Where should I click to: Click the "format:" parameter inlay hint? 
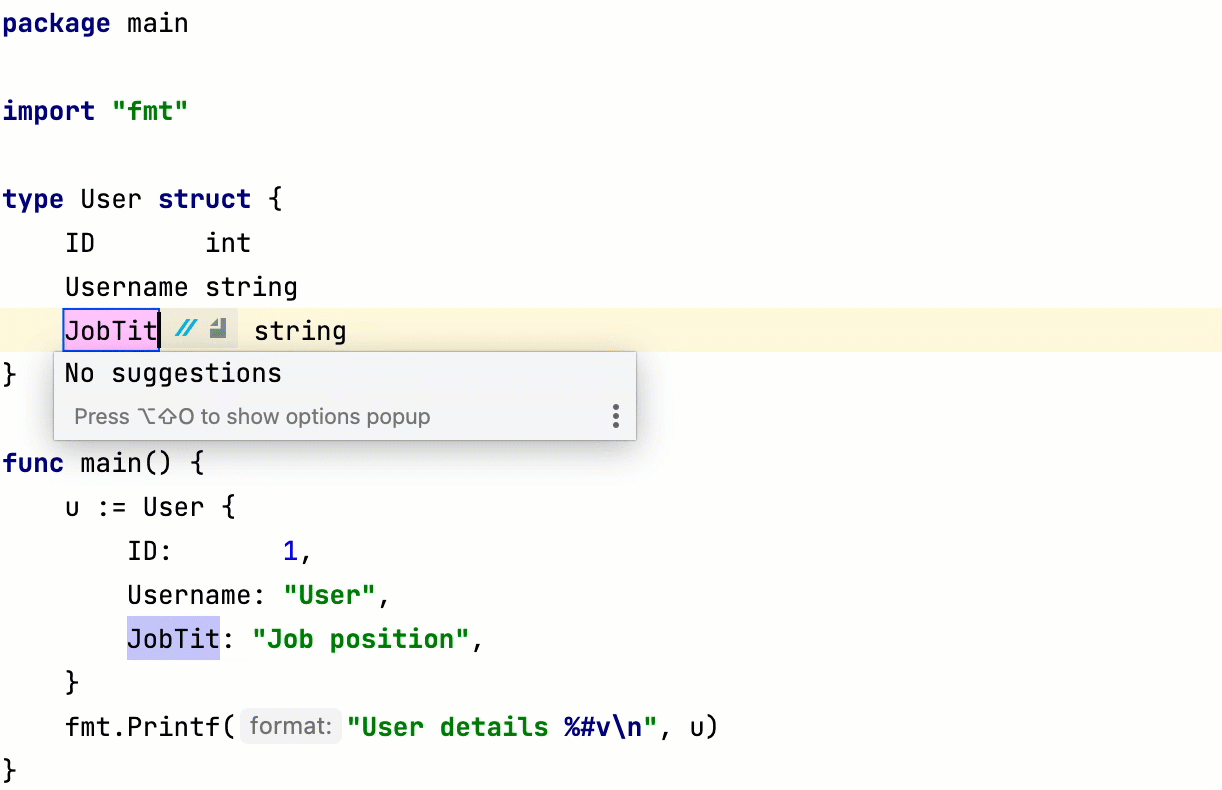pos(289,727)
